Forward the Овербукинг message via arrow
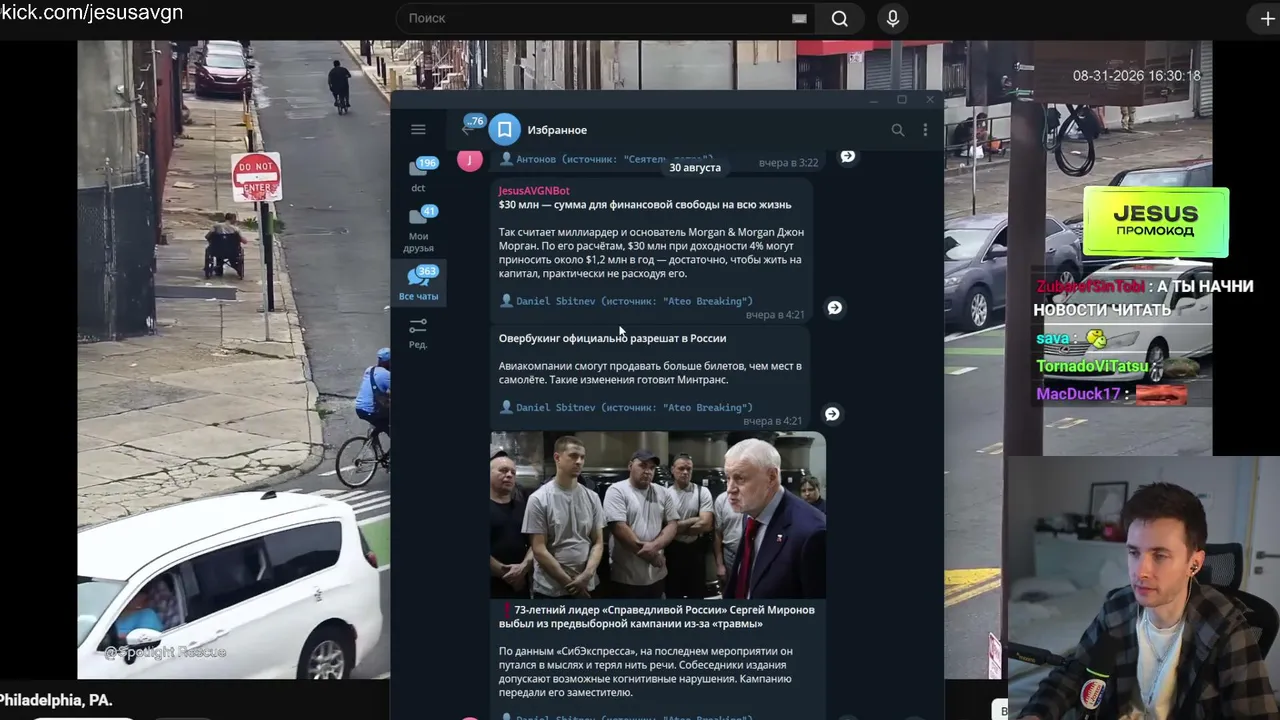This screenshot has width=1280, height=720. point(832,414)
